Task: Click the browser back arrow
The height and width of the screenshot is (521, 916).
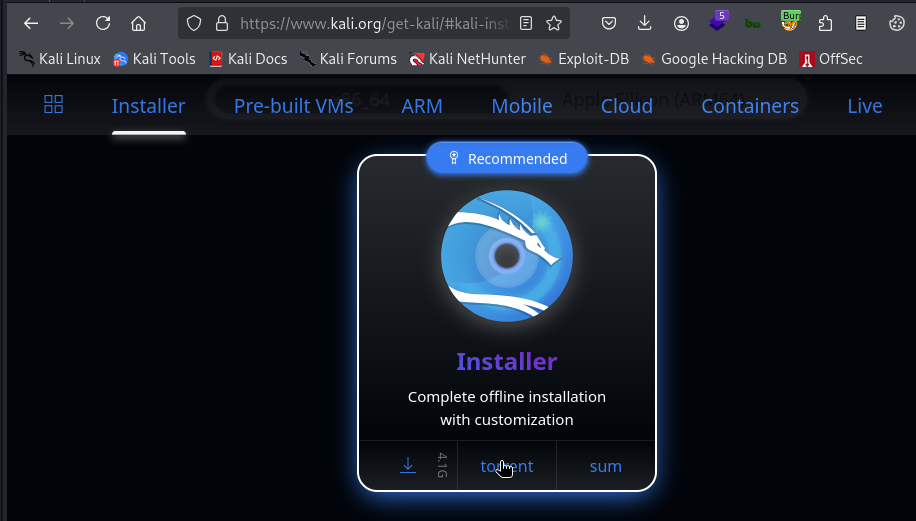Action: pyautogui.click(x=31, y=23)
